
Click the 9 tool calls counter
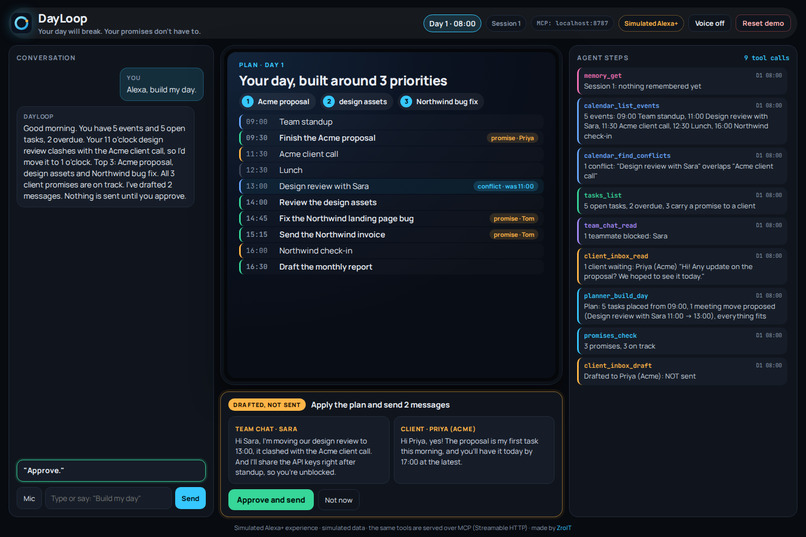(766, 58)
